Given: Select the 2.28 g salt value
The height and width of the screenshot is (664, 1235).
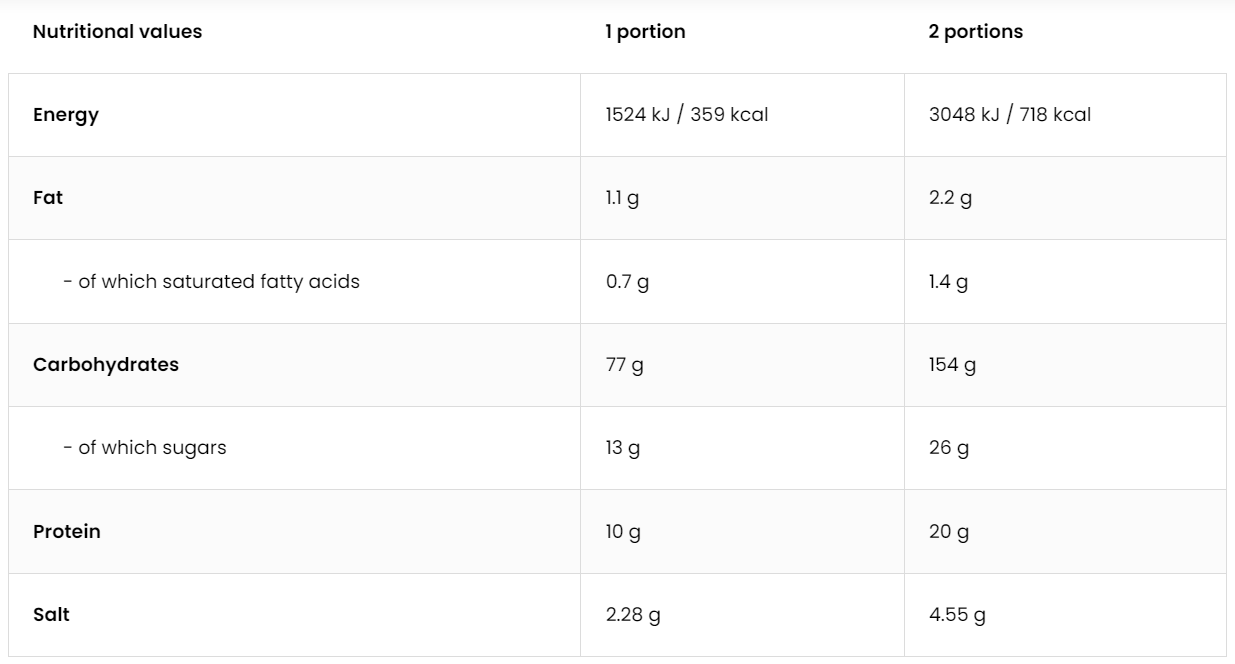Looking at the screenshot, I should coord(633,615).
